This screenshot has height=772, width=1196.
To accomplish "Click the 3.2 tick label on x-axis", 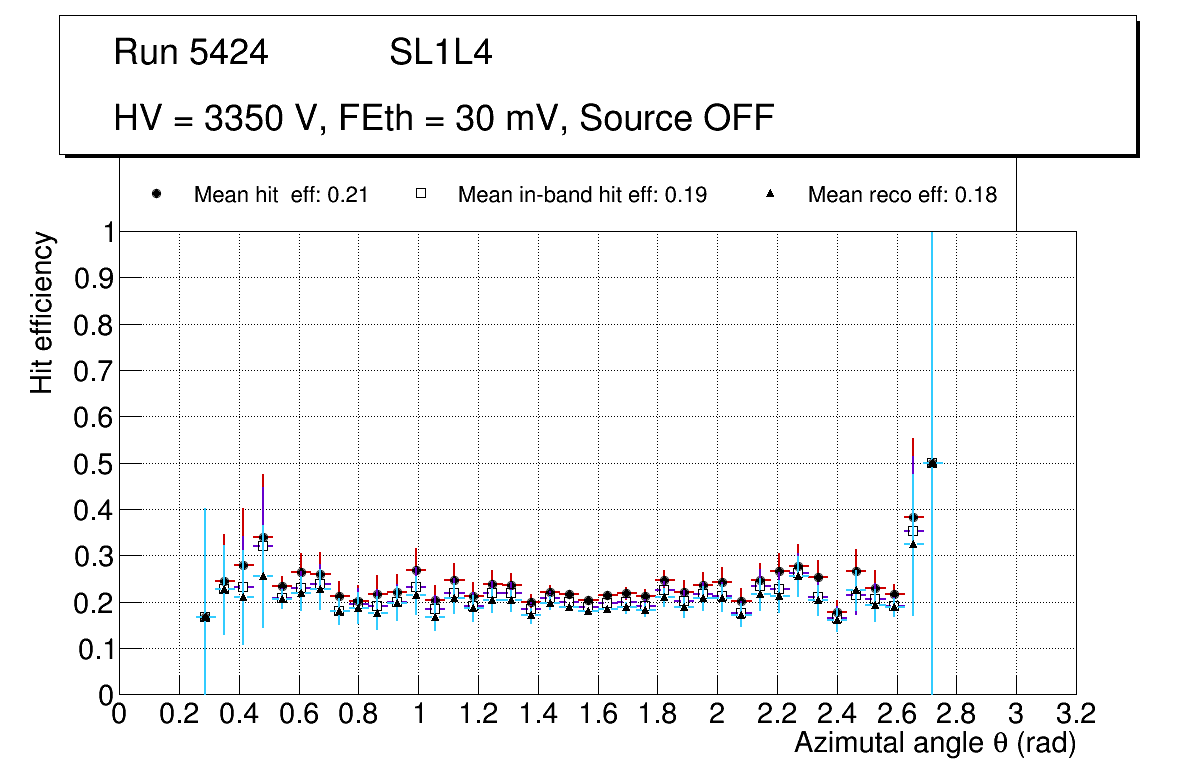I will click(x=1075, y=713).
